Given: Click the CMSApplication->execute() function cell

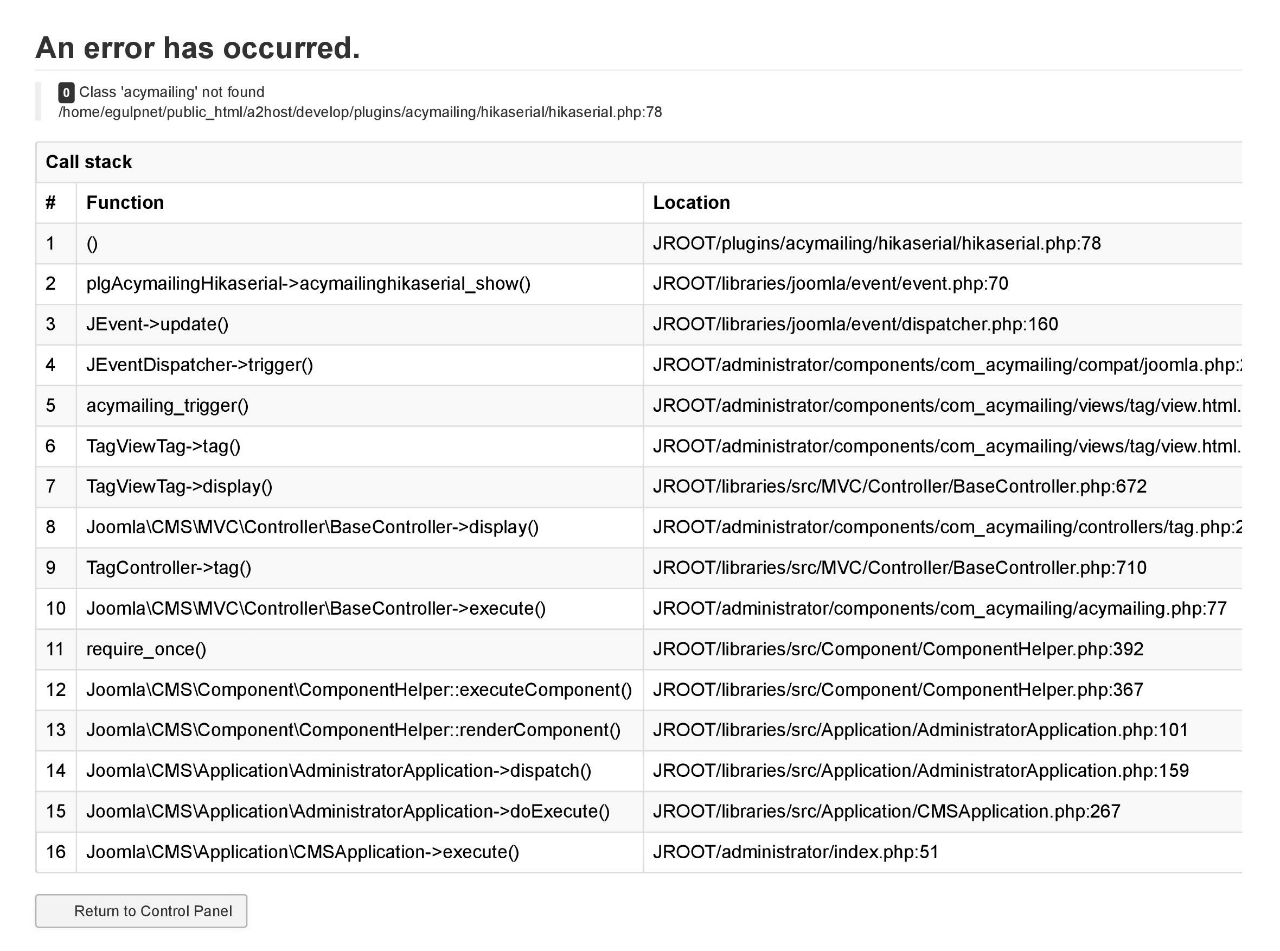Looking at the screenshot, I should [359, 852].
